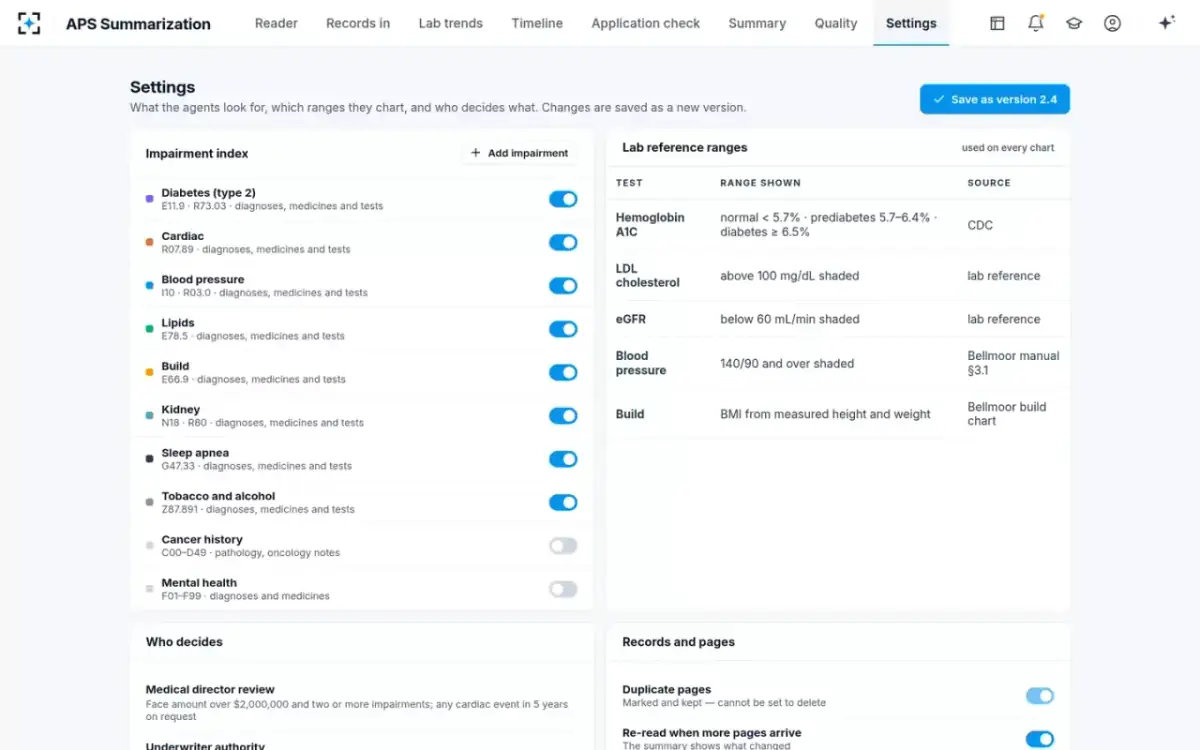Open the layout panel icon
1200x750 pixels.
tap(997, 23)
